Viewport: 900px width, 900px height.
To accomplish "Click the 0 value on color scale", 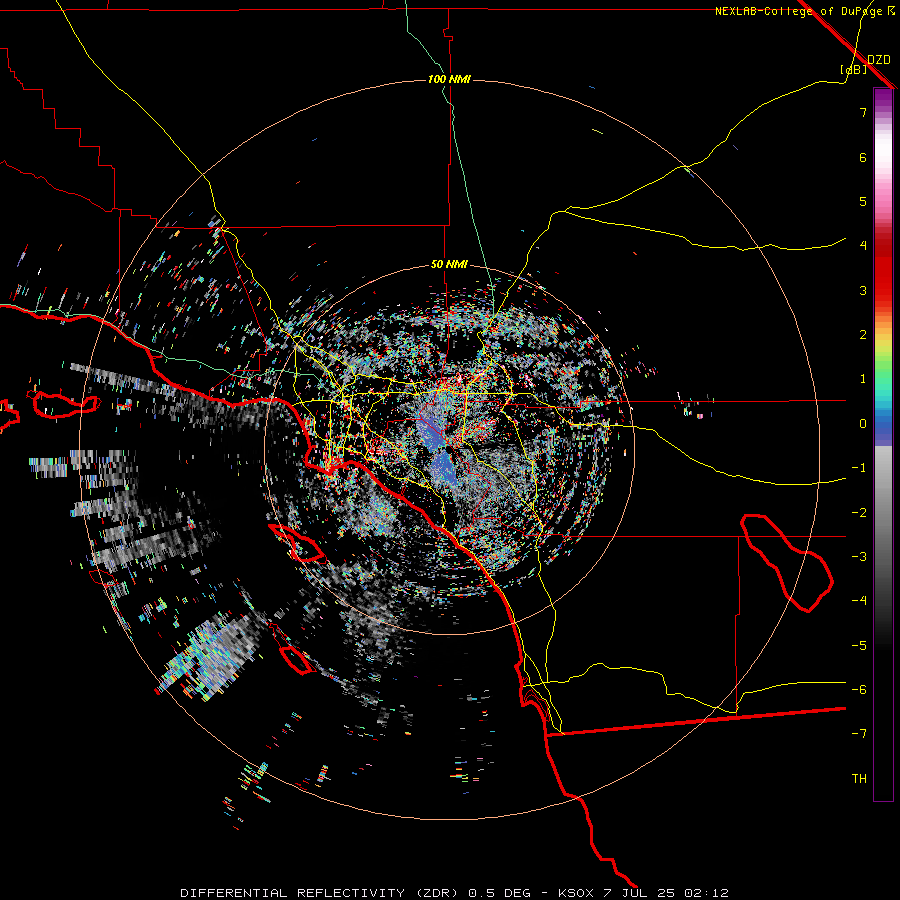I will click(x=863, y=424).
